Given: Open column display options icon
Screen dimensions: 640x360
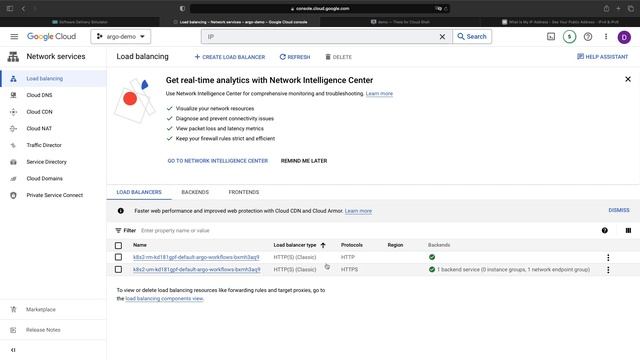Looking at the screenshot, I should click(x=628, y=231).
